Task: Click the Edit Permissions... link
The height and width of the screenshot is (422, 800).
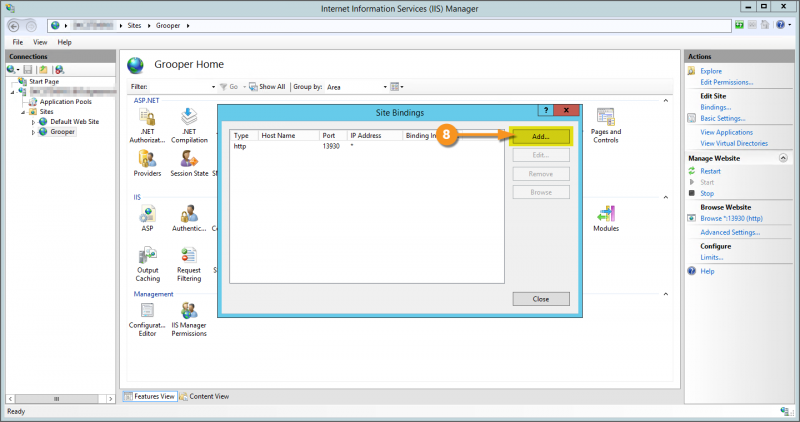Action: [x=727, y=82]
